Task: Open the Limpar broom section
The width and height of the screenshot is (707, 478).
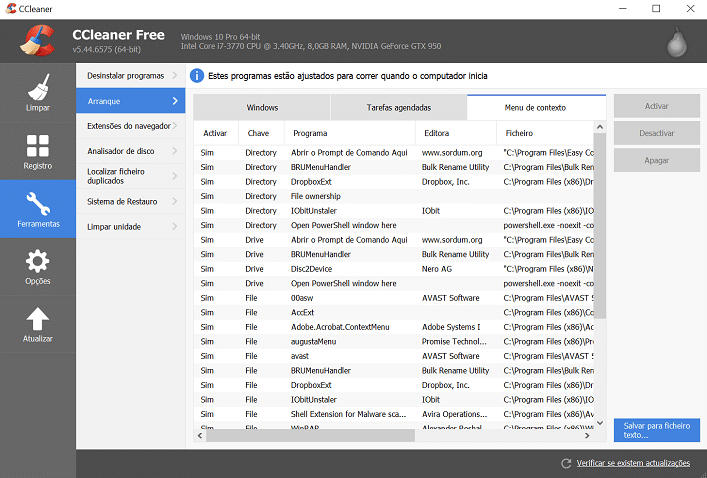Action: (x=38, y=93)
